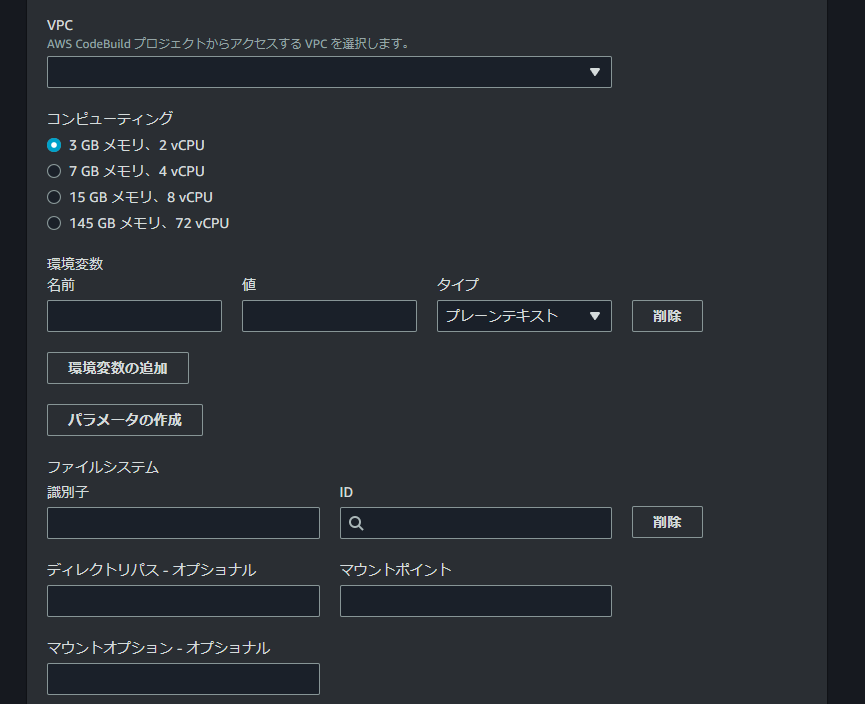This screenshot has height=704, width=865.
Task: Click the ディレクトリパス input field
Action: (183, 601)
